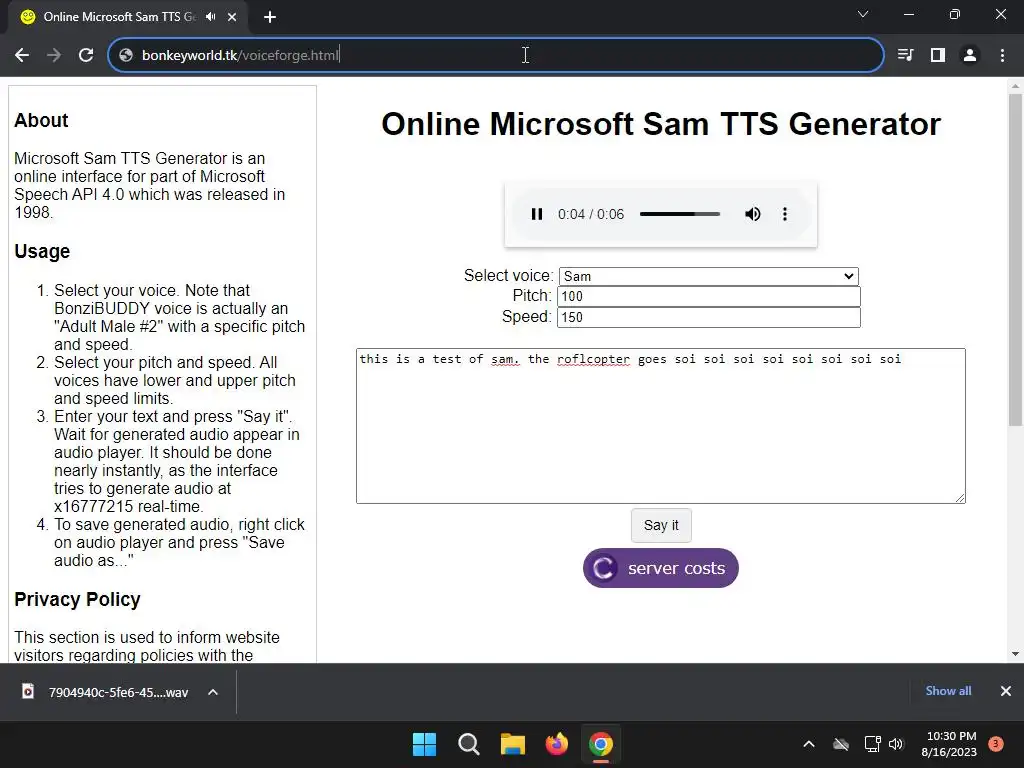Open File Explorer from taskbar
This screenshot has width=1024, height=768.
(x=513, y=744)
